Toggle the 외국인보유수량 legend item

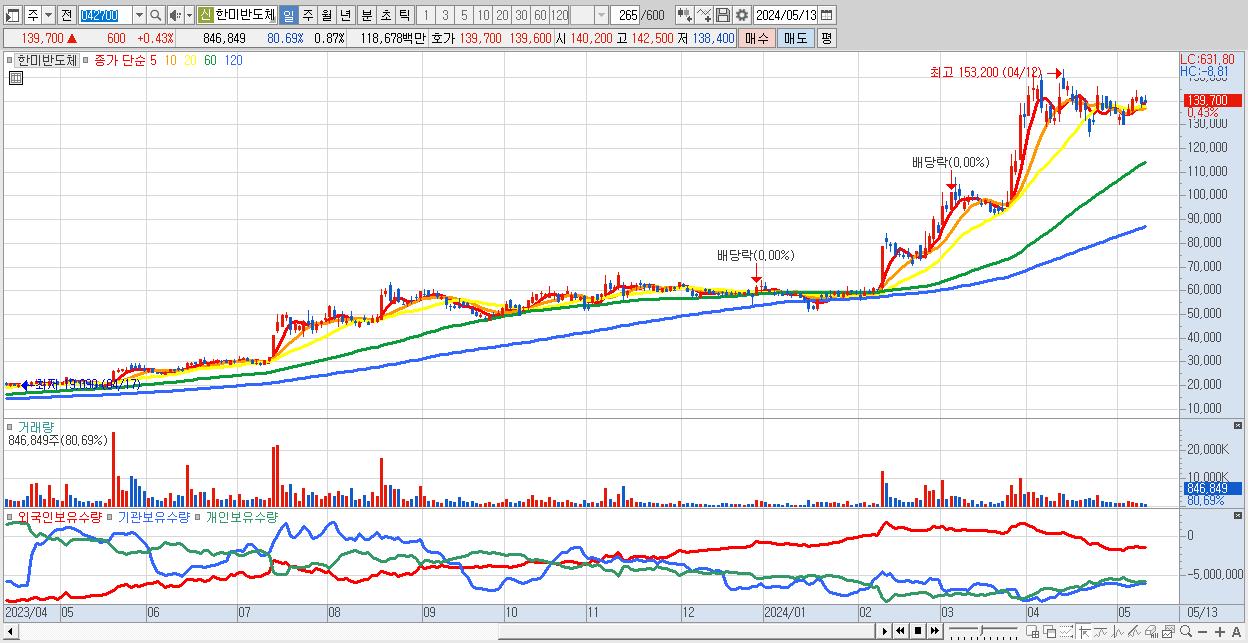click(60, 517)
